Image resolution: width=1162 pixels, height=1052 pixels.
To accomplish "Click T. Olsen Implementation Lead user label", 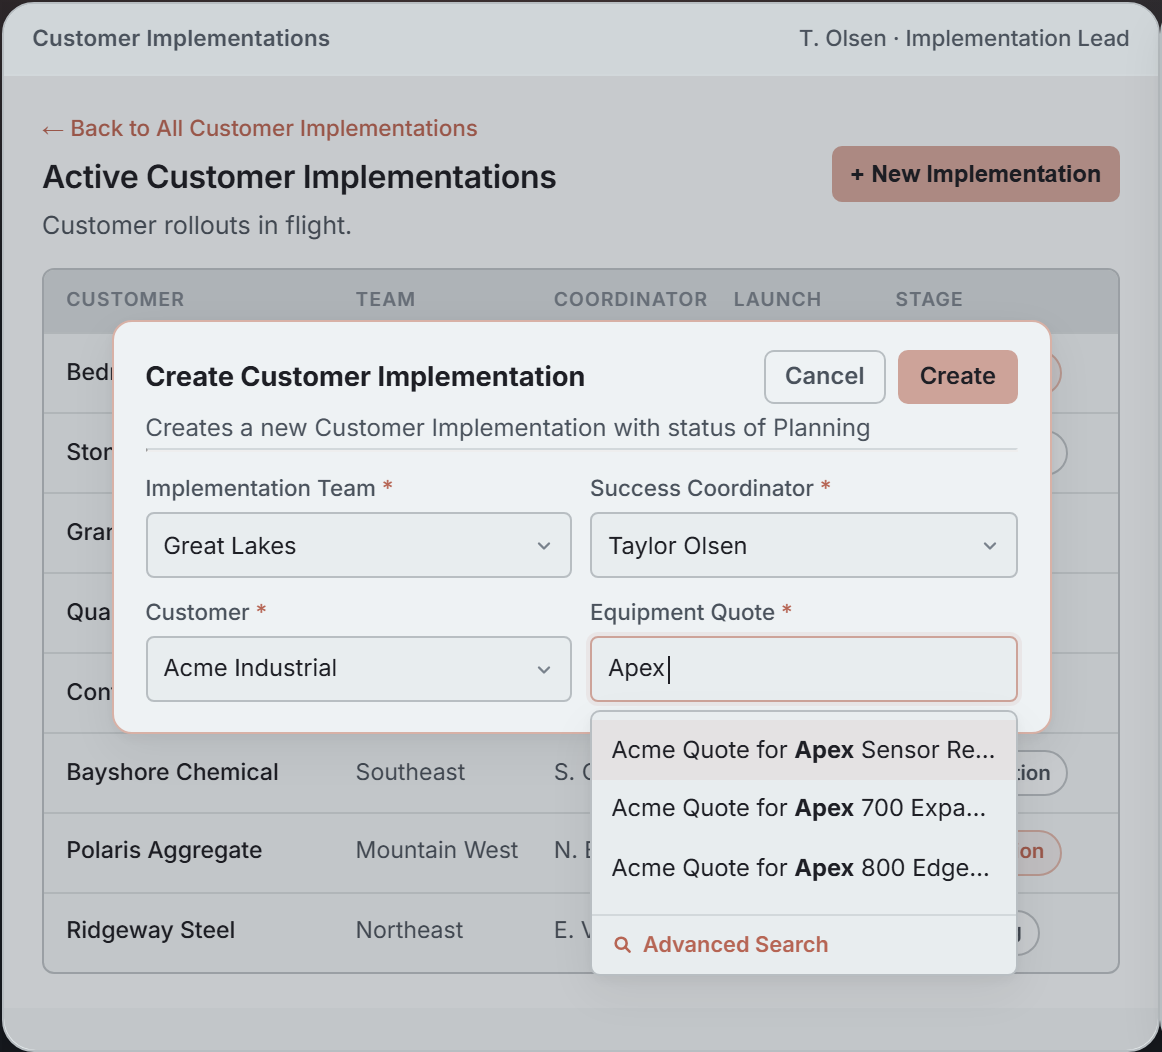I will tap(964, 39).
